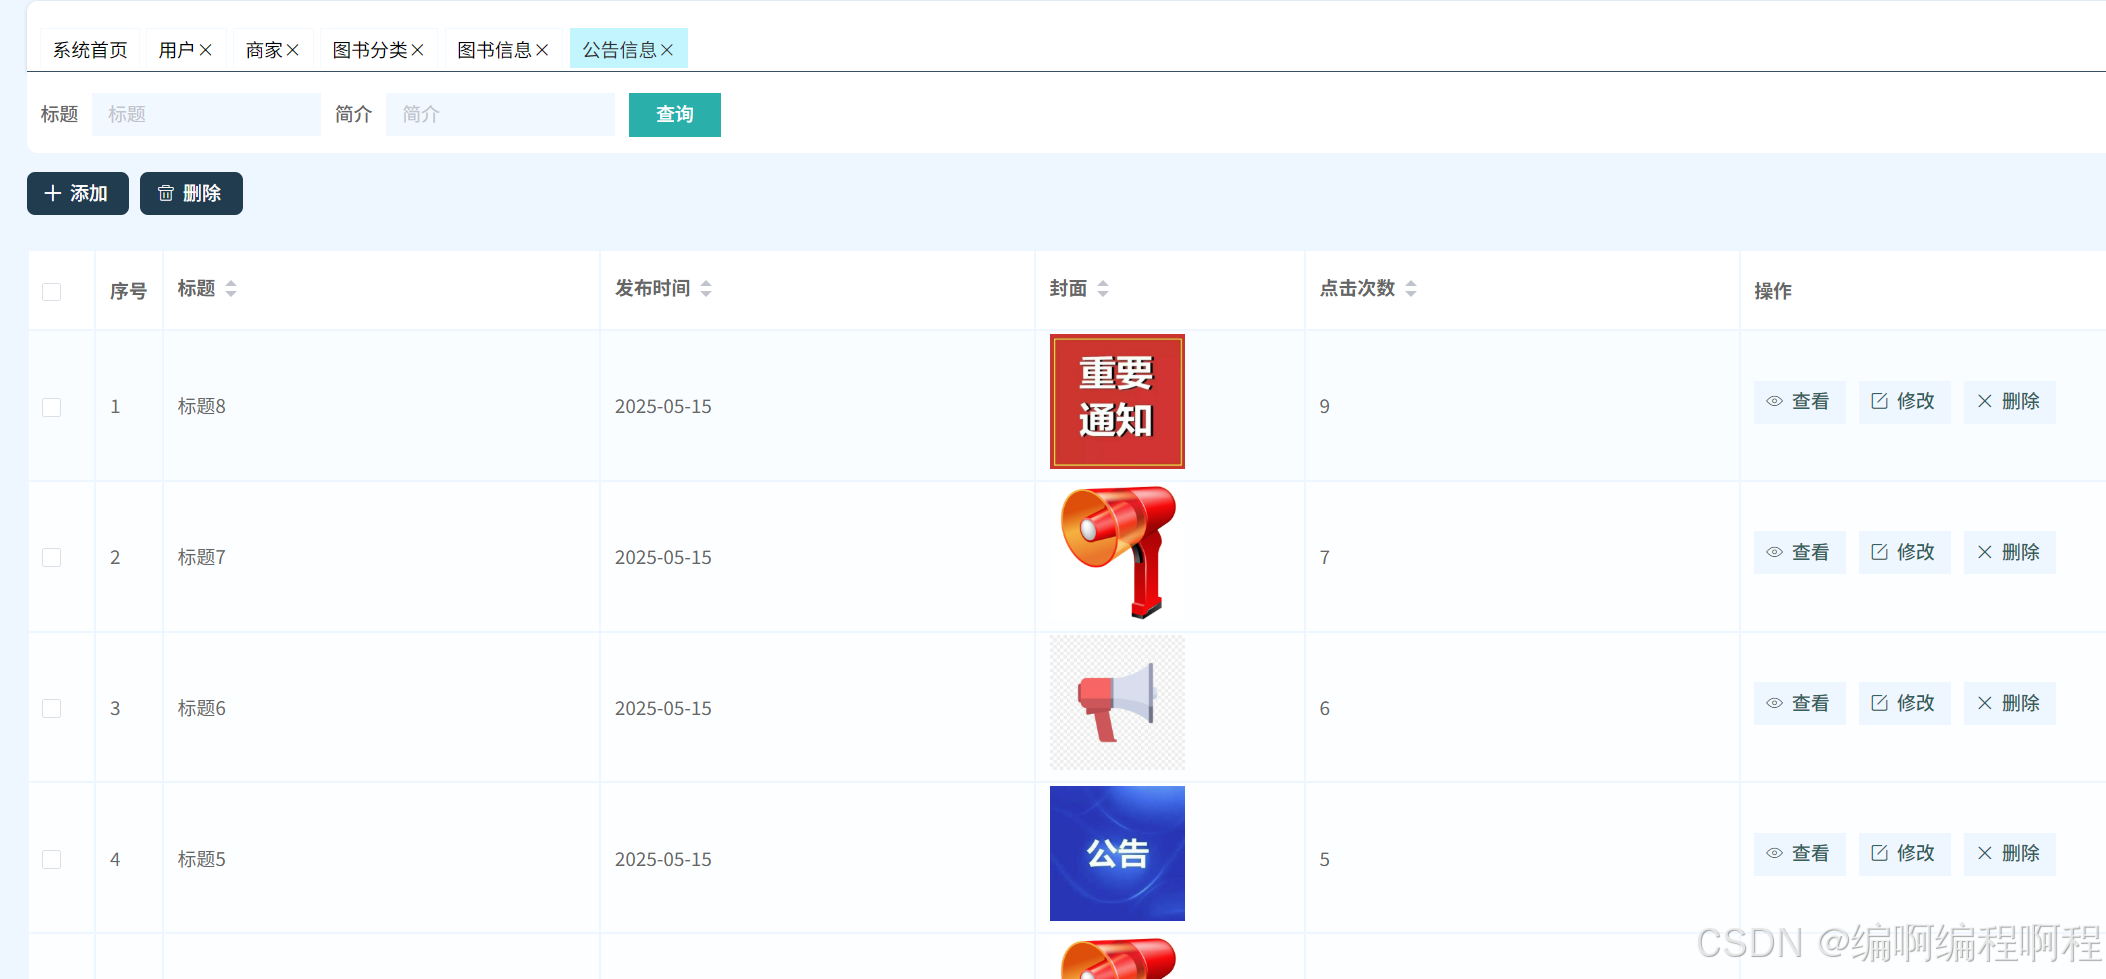Click the 序号 column header
Screen dimensions: 2106x979
(128, 291)
